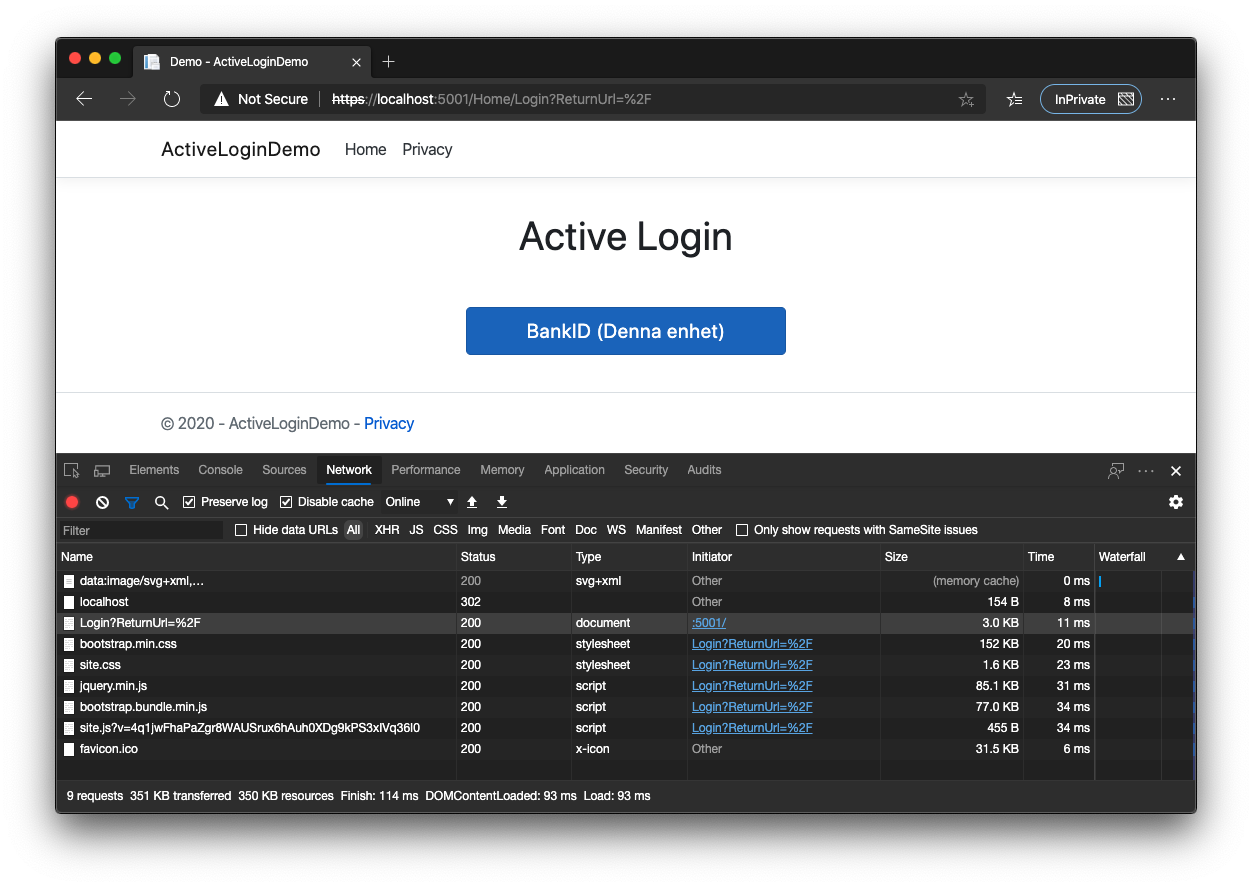Screen dimensions: 1252x887
Task: Click the Not Secure warning icon
Action: tap(221, 99)
